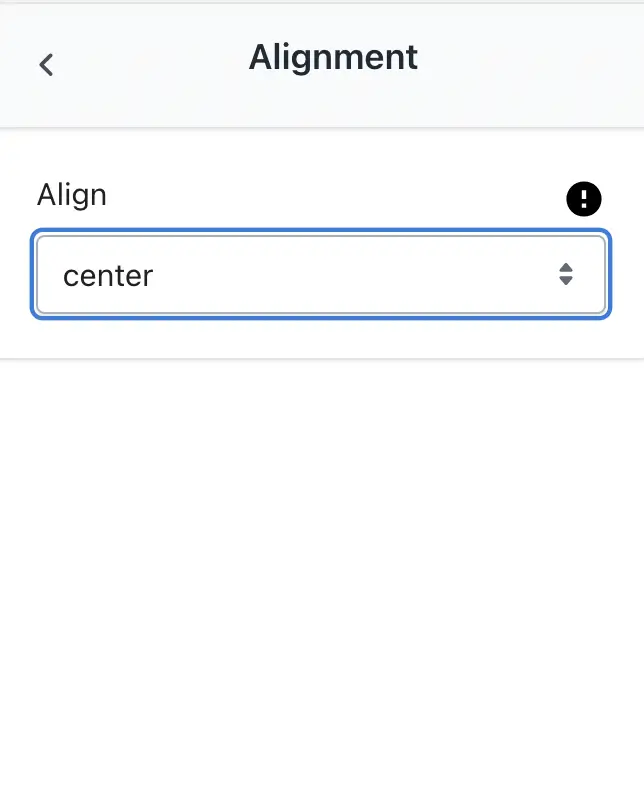This screenshot has height=792, width=644.
Task: Click the exclamation info icon beside Align
Action: click(583, 199)
